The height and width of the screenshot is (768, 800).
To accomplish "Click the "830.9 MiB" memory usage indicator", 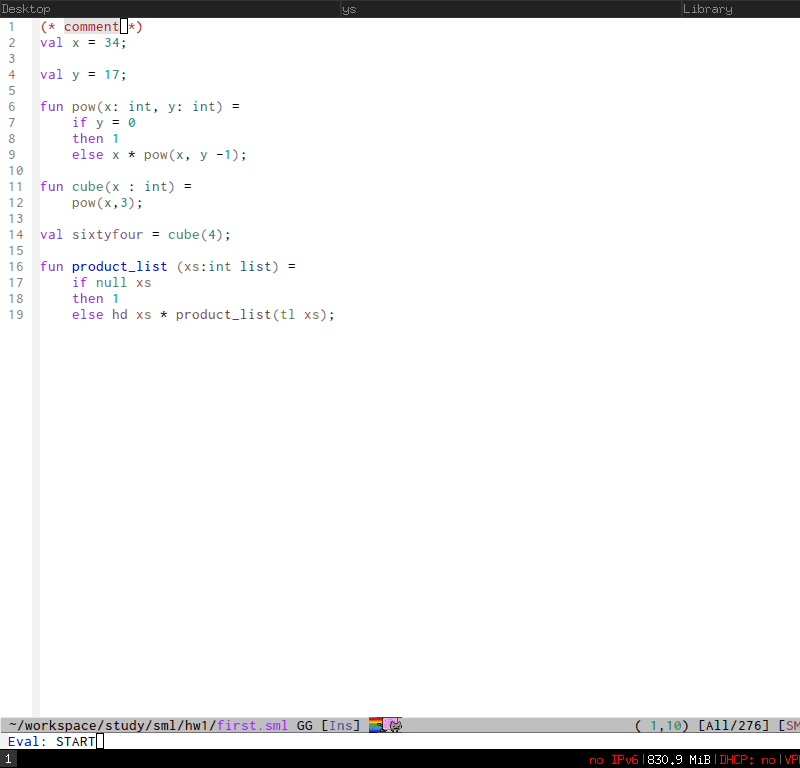I will [x=677, y=759].
